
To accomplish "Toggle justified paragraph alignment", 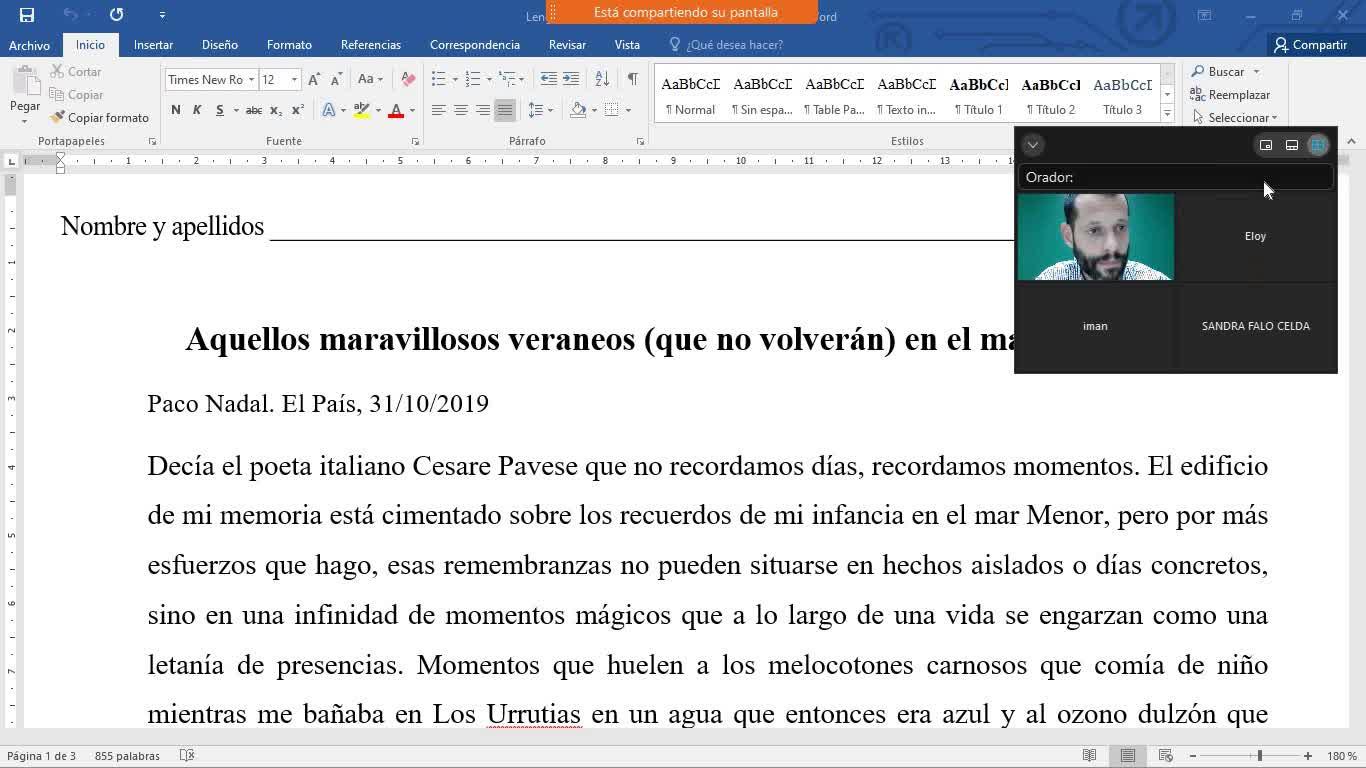I will [x=505, y=110].
